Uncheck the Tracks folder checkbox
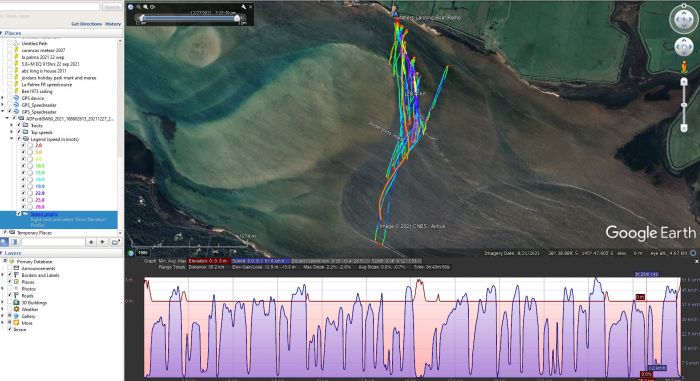The width and height of the screenshot is (700, 381). (18, 126)
